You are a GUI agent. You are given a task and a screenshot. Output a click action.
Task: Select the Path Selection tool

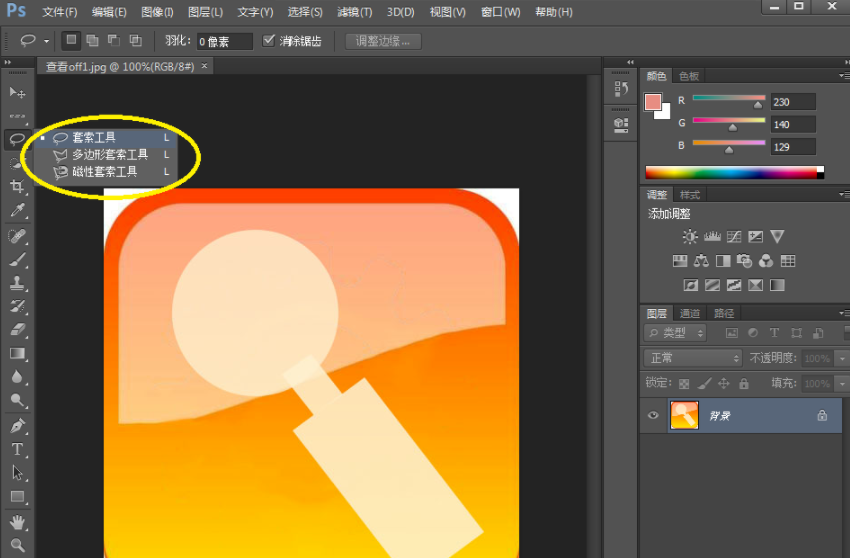click(17, 473)
